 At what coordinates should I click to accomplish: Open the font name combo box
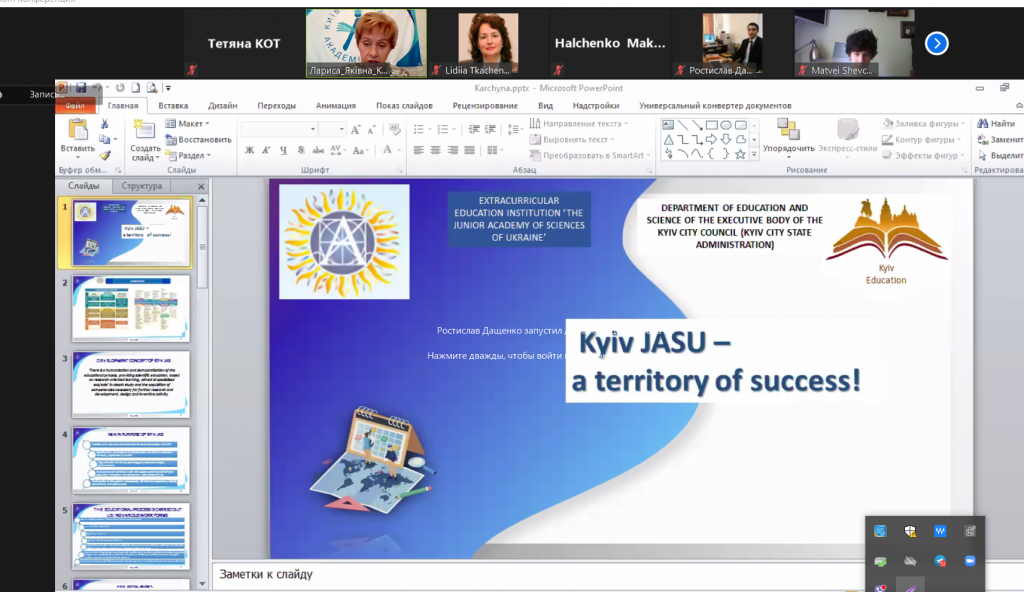click(280, 129)
